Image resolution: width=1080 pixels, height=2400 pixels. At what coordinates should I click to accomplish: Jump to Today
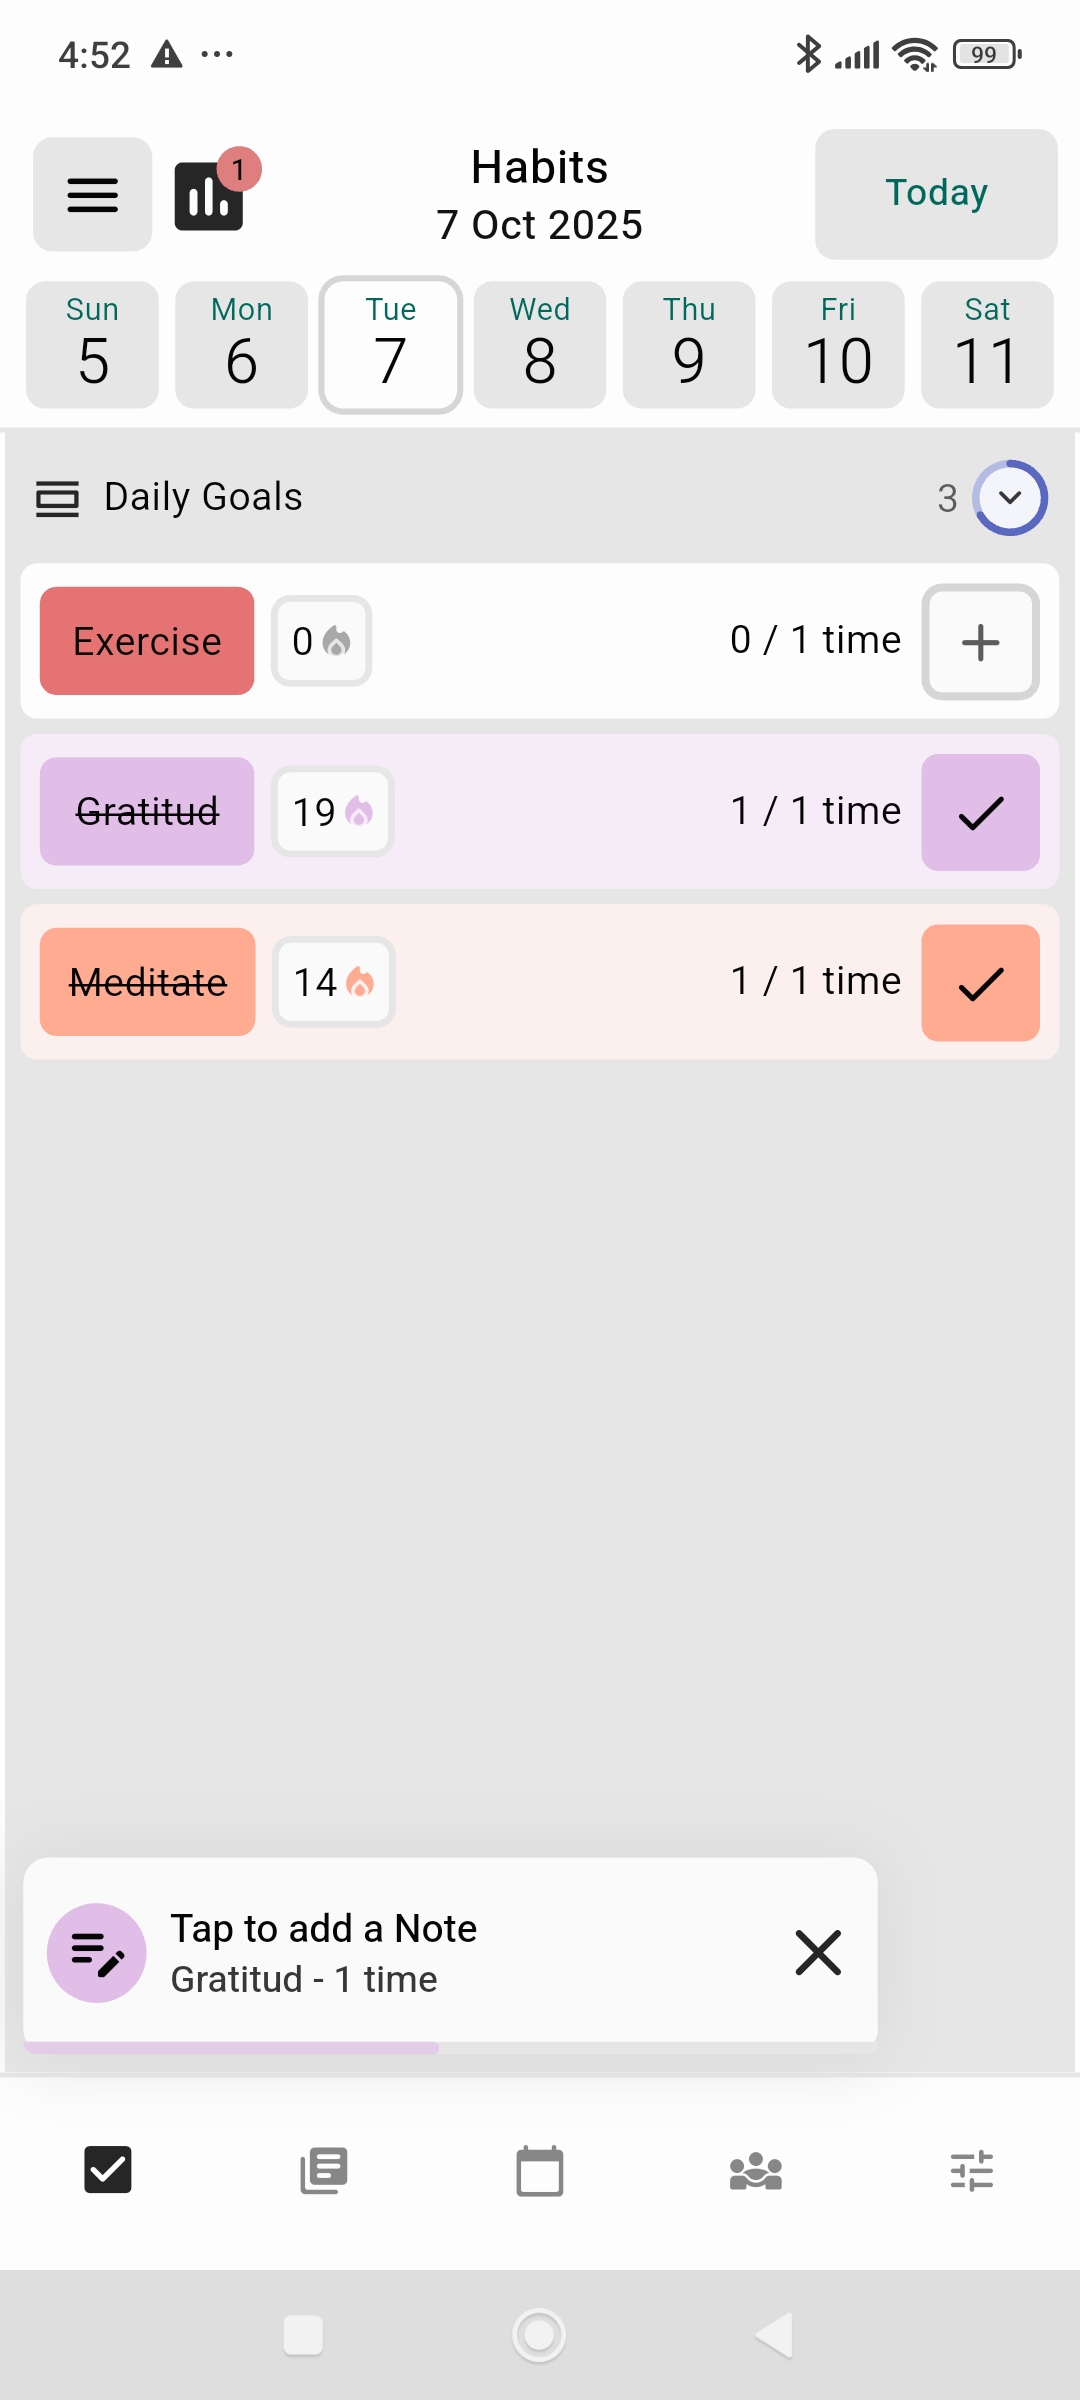[x=936, y=194]
